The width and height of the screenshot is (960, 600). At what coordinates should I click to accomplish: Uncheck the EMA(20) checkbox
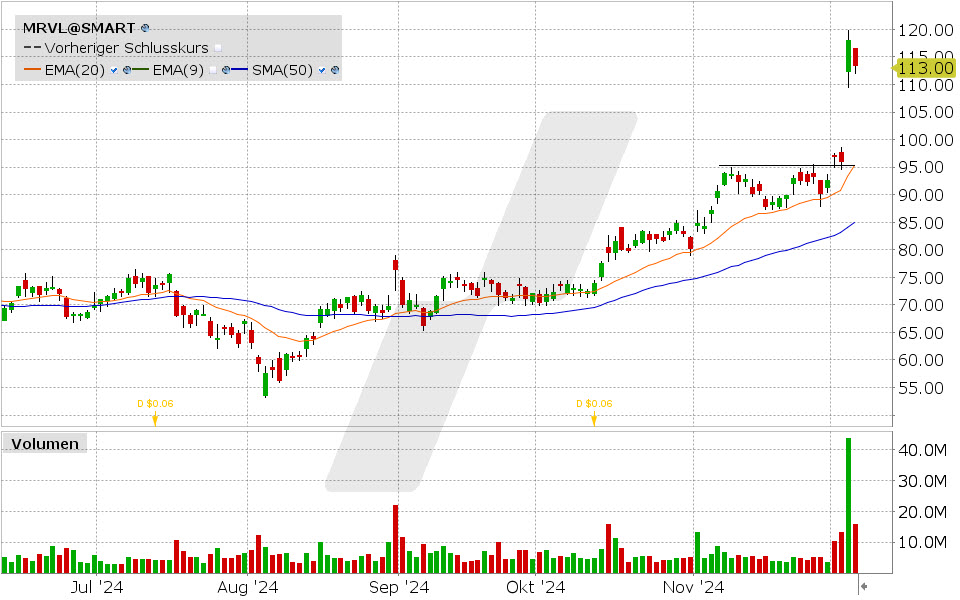tap(114, 70)
